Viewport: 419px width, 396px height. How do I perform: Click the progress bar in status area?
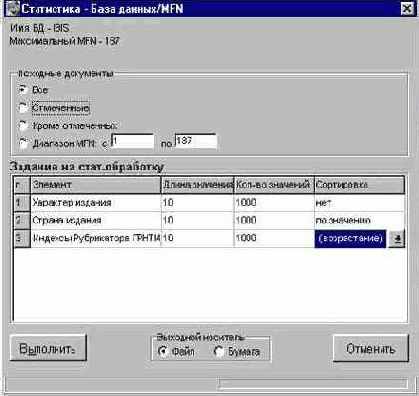[x=313, y=384]
